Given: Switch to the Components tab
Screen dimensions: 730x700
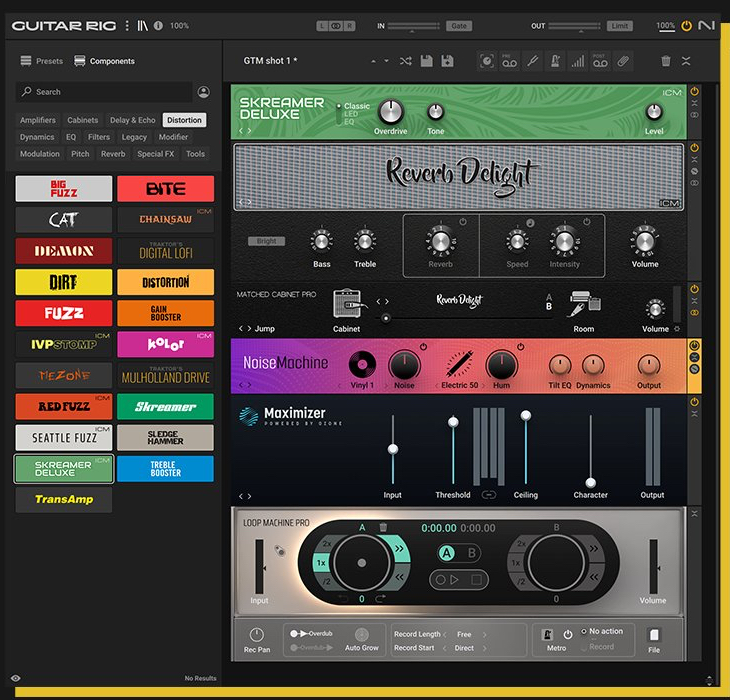Looking at the screenshot, I should coord(104,61).
